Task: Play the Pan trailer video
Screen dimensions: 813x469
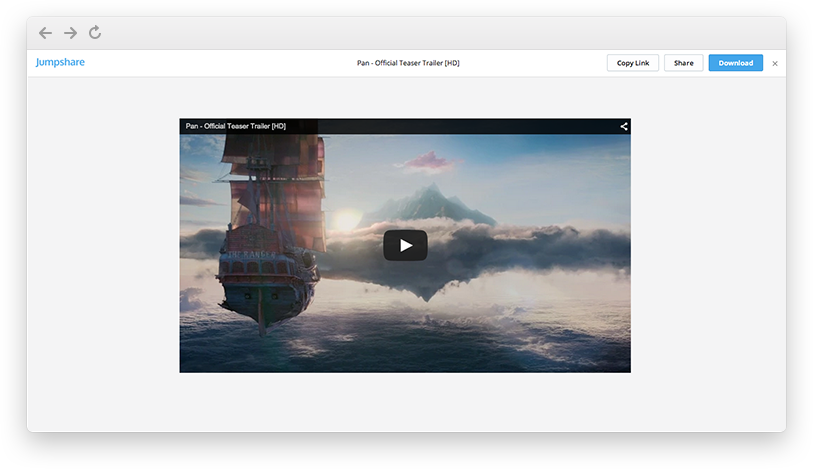Action: (405, 245)
